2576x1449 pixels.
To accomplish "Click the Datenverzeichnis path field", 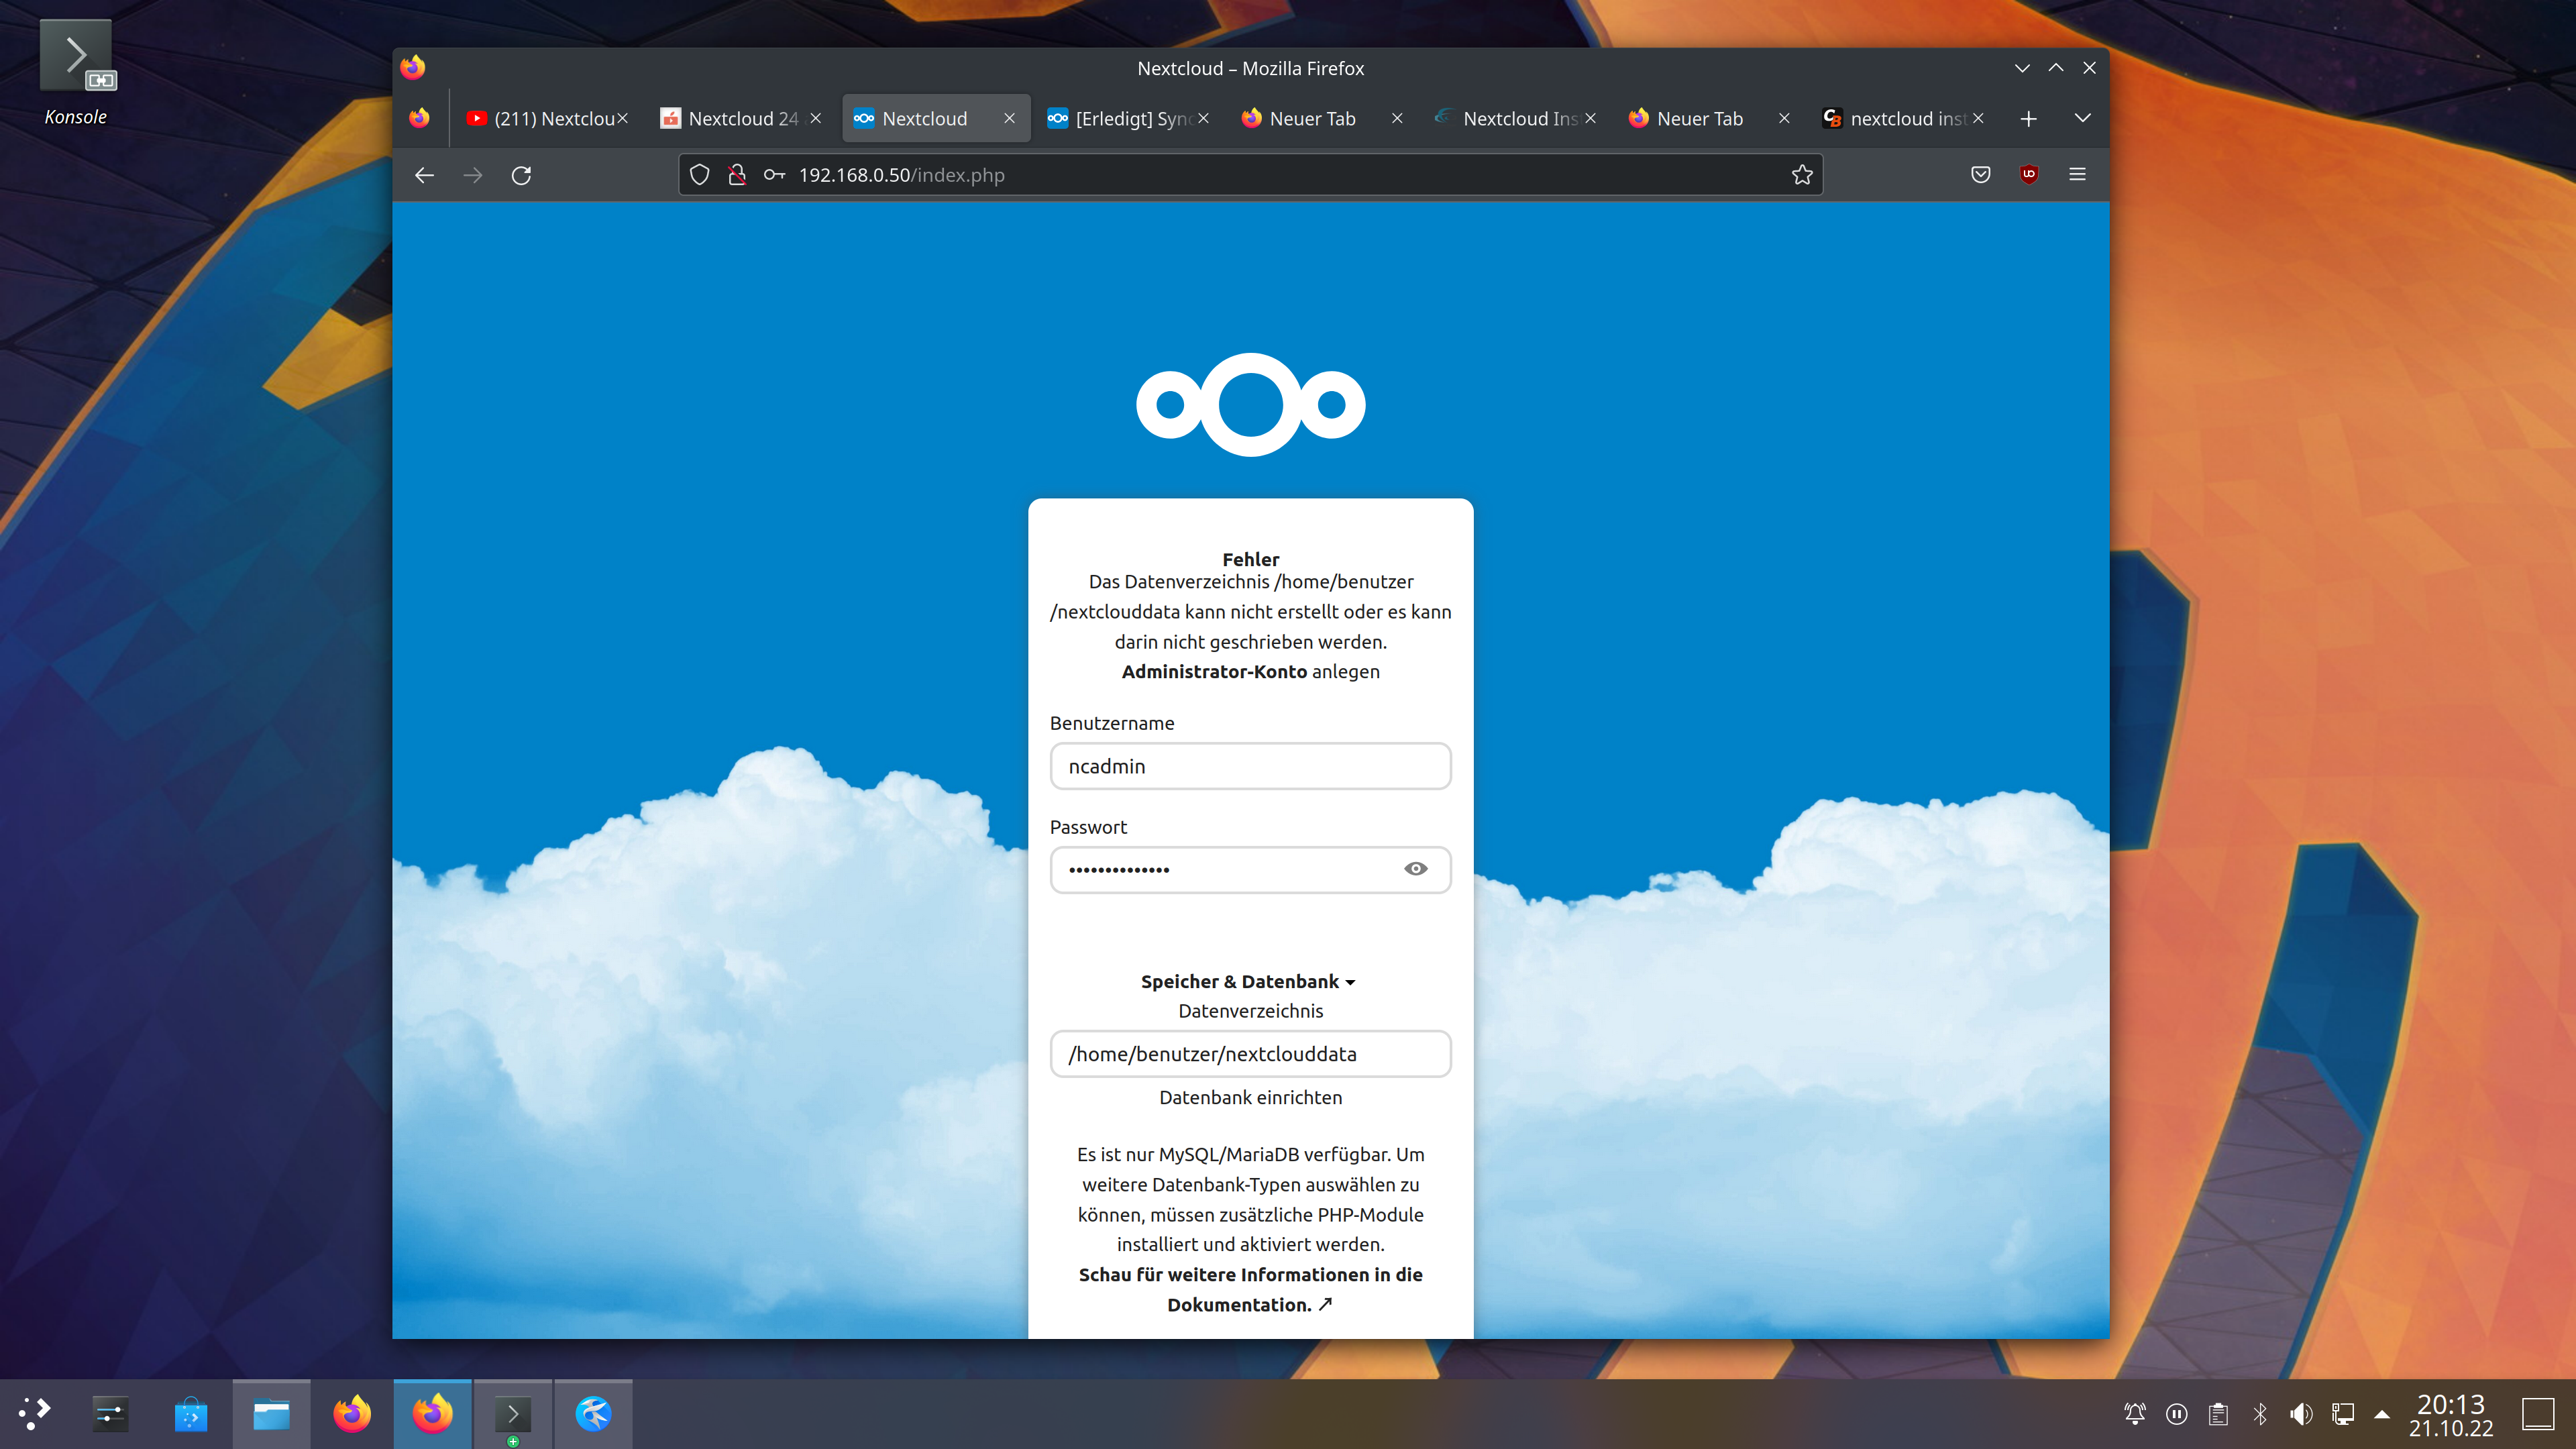I will click(1249, 1054).
